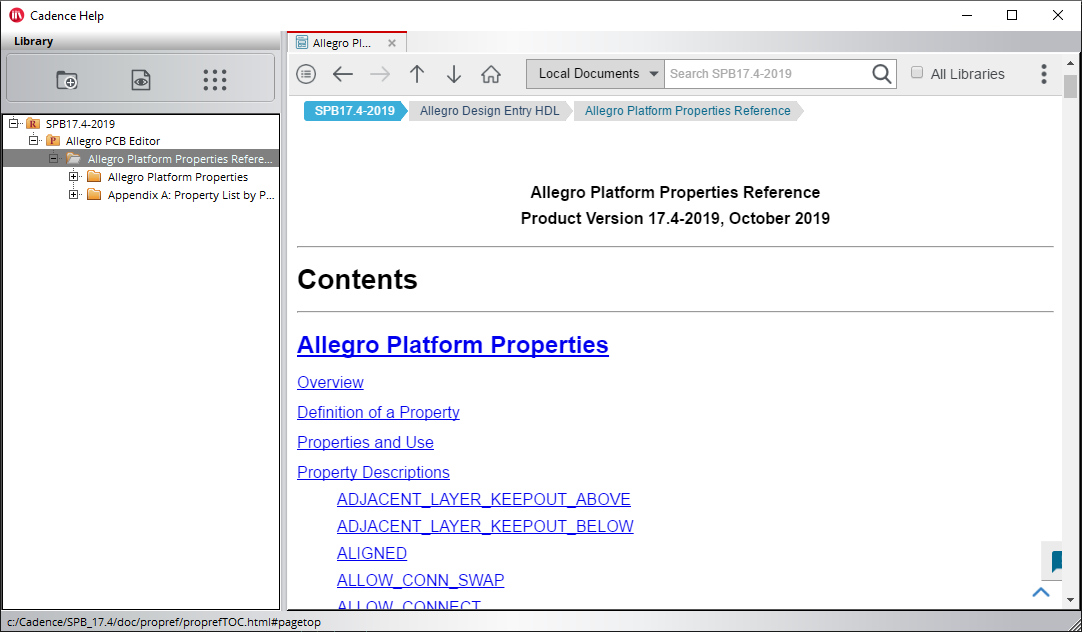Maximize the Cadence Help window

(1012, 15)
